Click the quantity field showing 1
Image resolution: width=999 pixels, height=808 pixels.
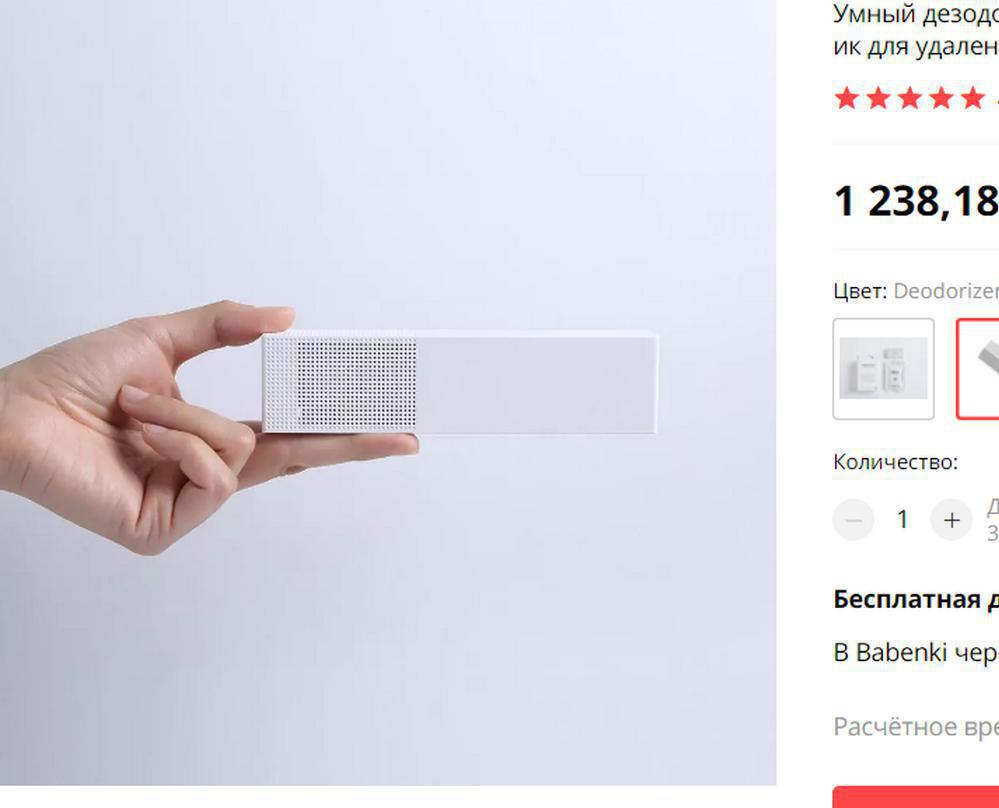pyautogui.click(x=902, y=520)
